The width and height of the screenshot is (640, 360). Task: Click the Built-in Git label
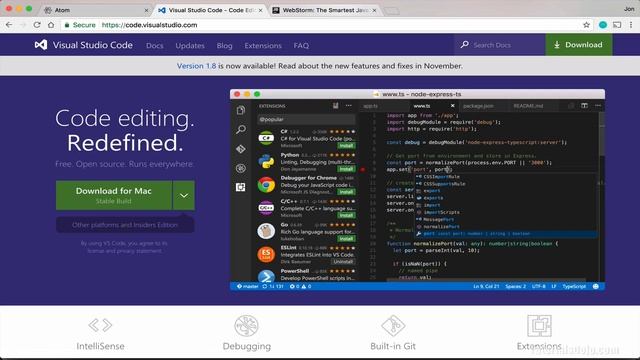(x=393, y=346)
